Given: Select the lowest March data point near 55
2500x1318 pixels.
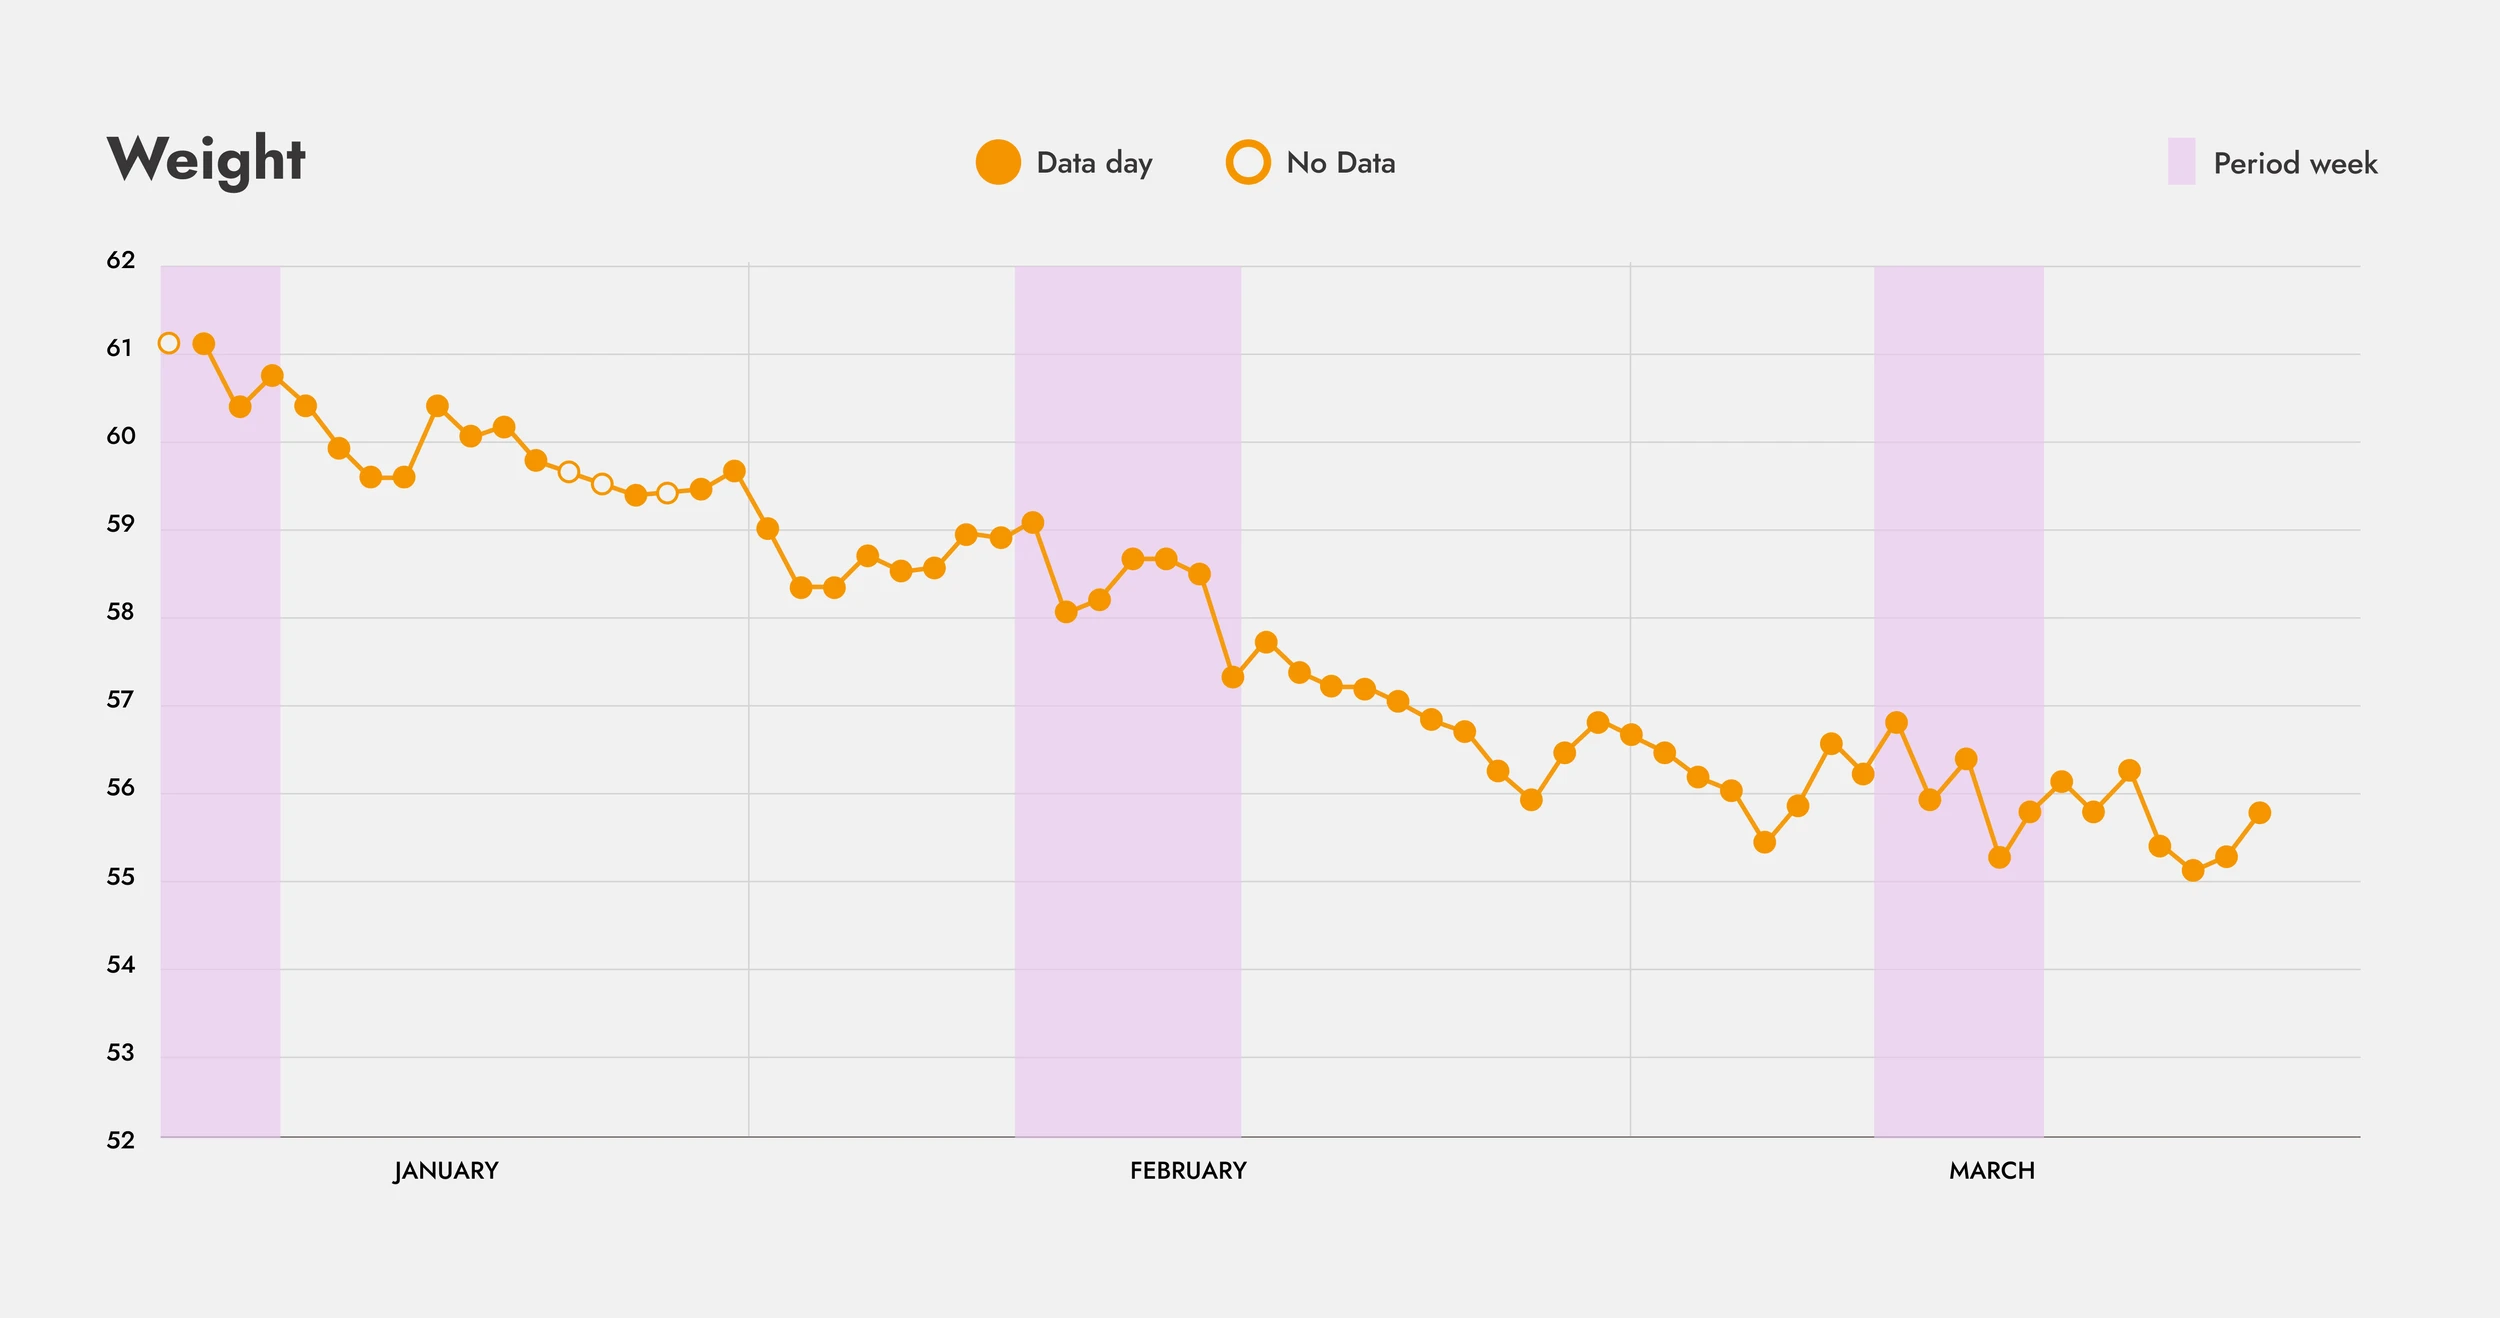Looking at the screenshot, I should 2193,871.
